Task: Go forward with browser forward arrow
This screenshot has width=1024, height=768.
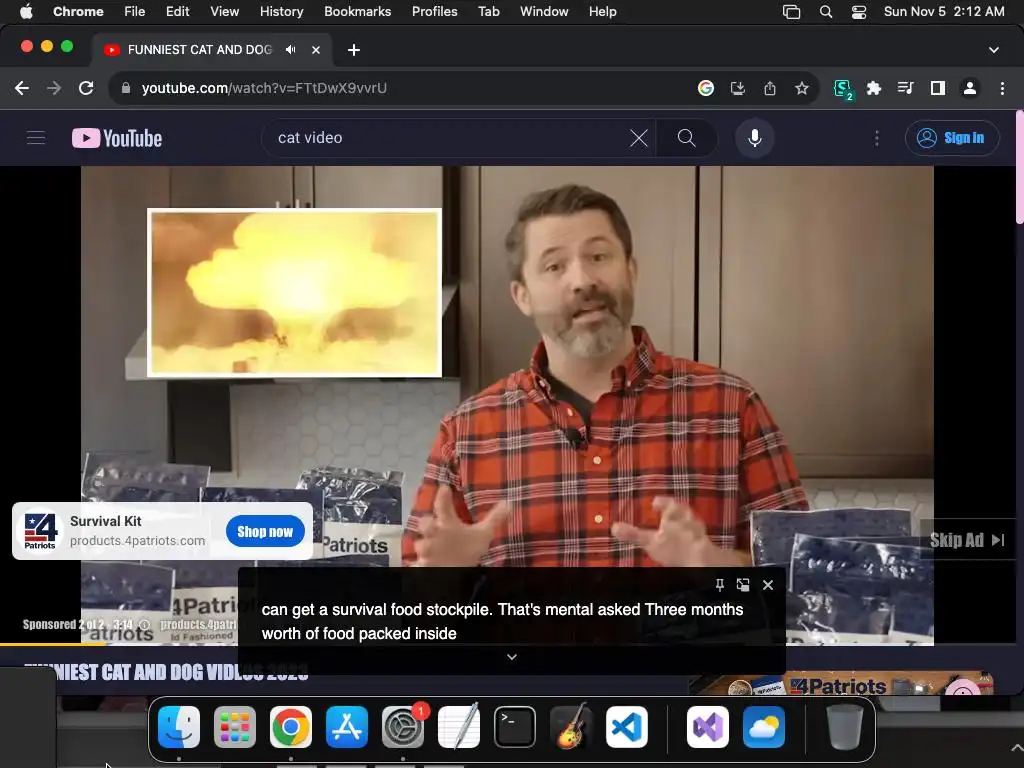Action: (54, 88)
